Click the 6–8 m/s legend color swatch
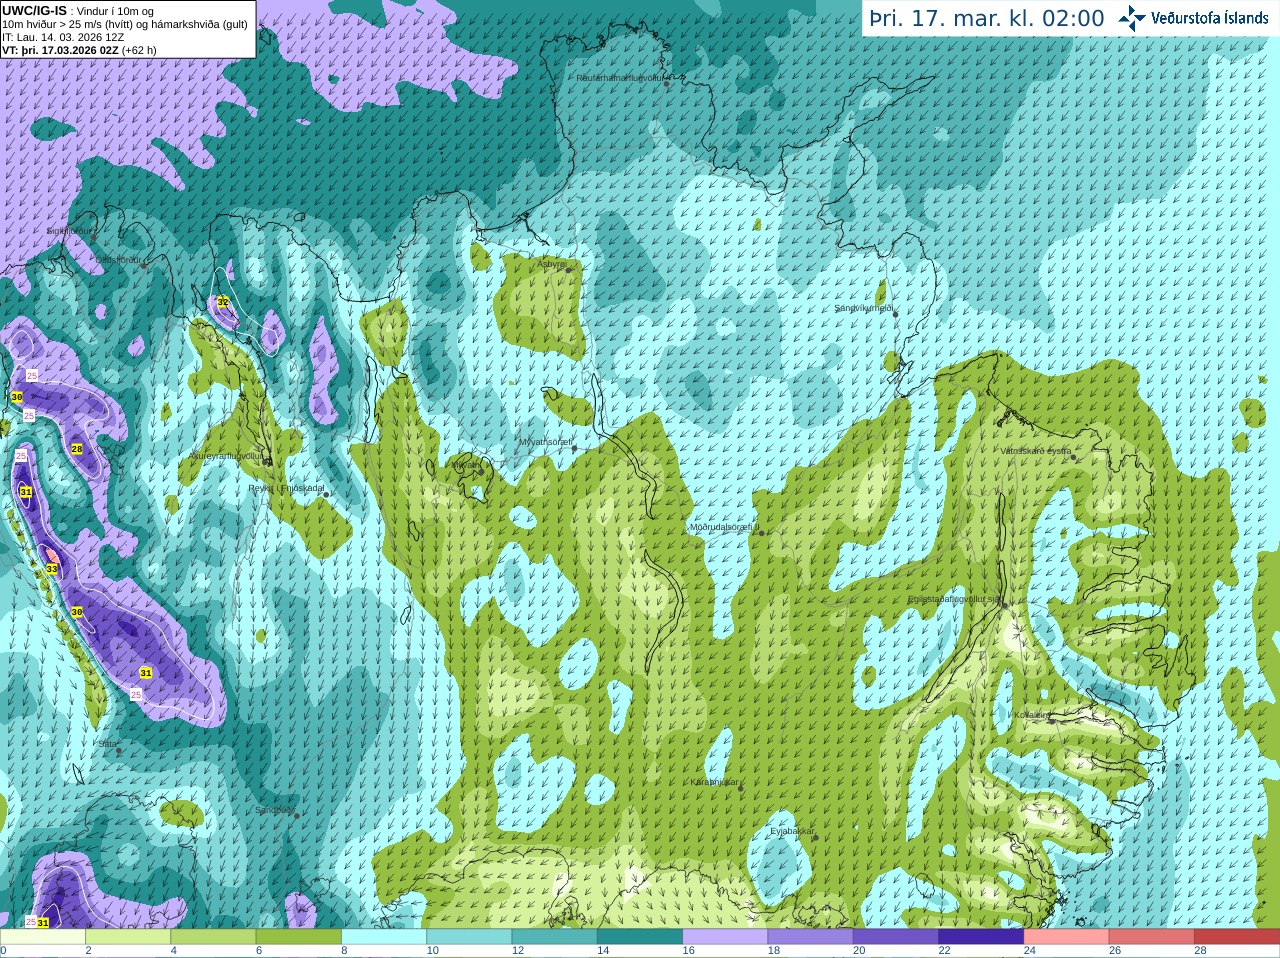 click(299, 937)
